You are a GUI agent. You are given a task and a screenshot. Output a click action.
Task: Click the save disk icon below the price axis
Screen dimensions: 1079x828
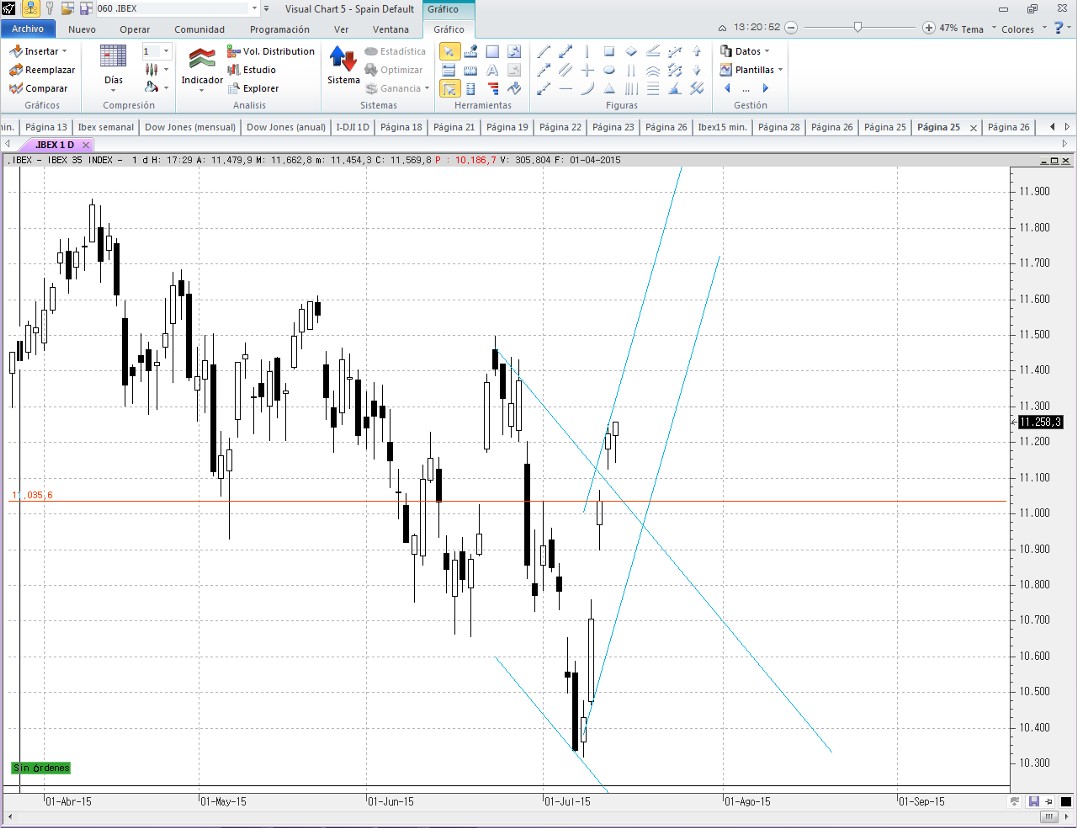[1033, 802]
